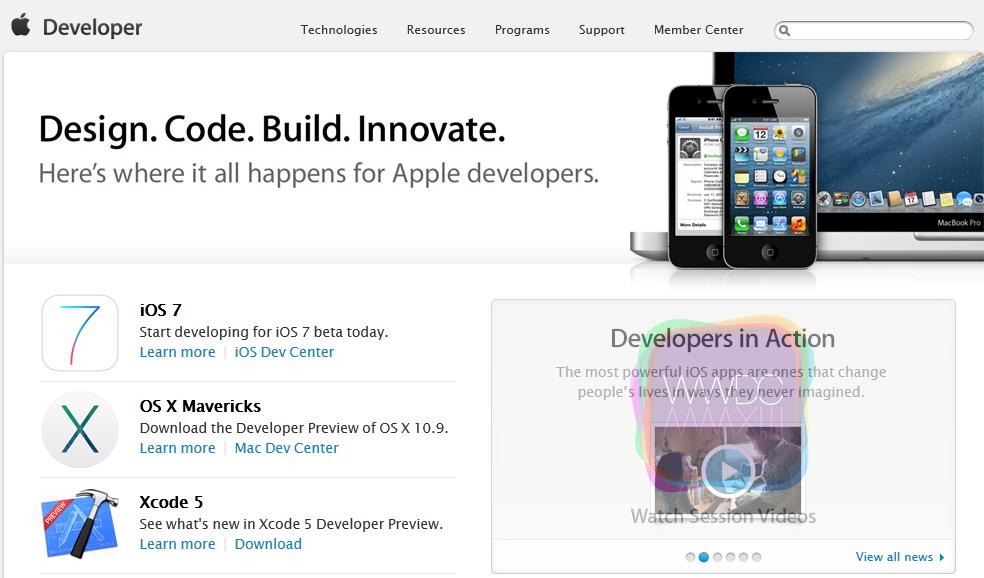Select the fourth carousel dot
The width and height of the screenshot is (984, 578).
tap(730, 557)
